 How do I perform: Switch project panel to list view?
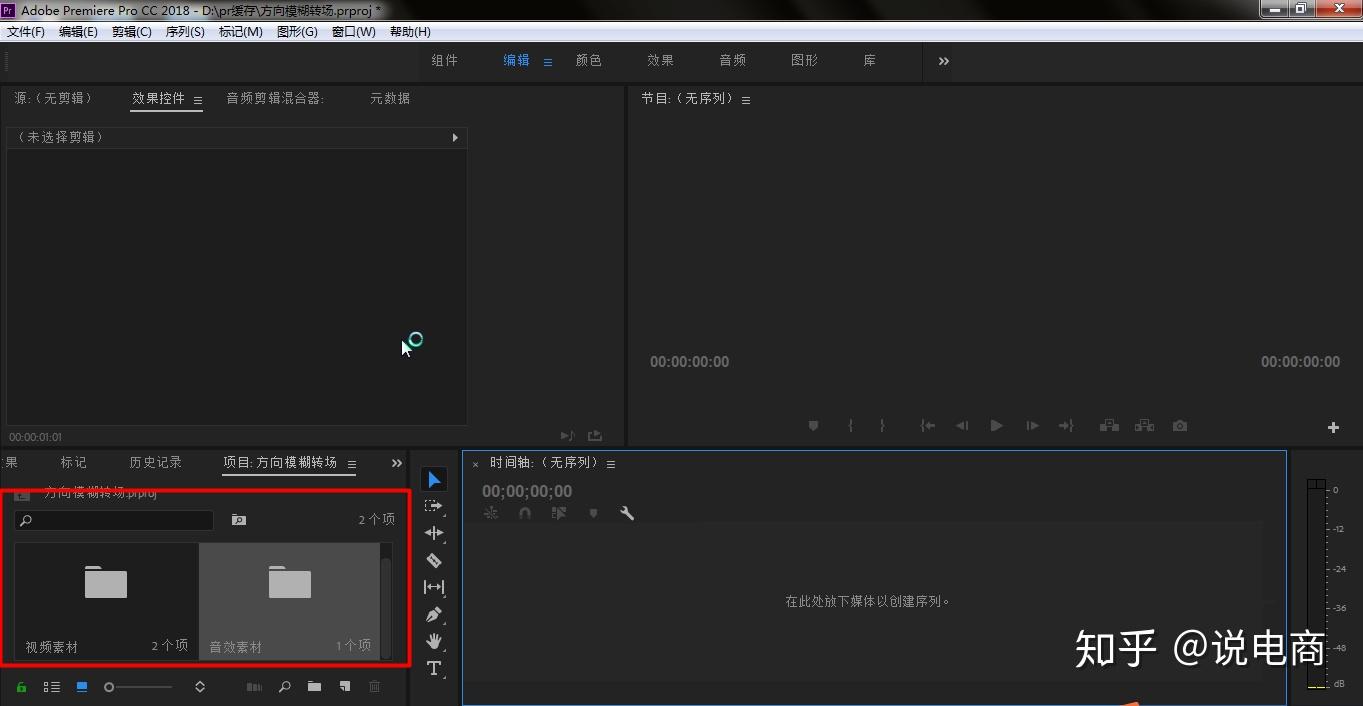pos(52,687)
